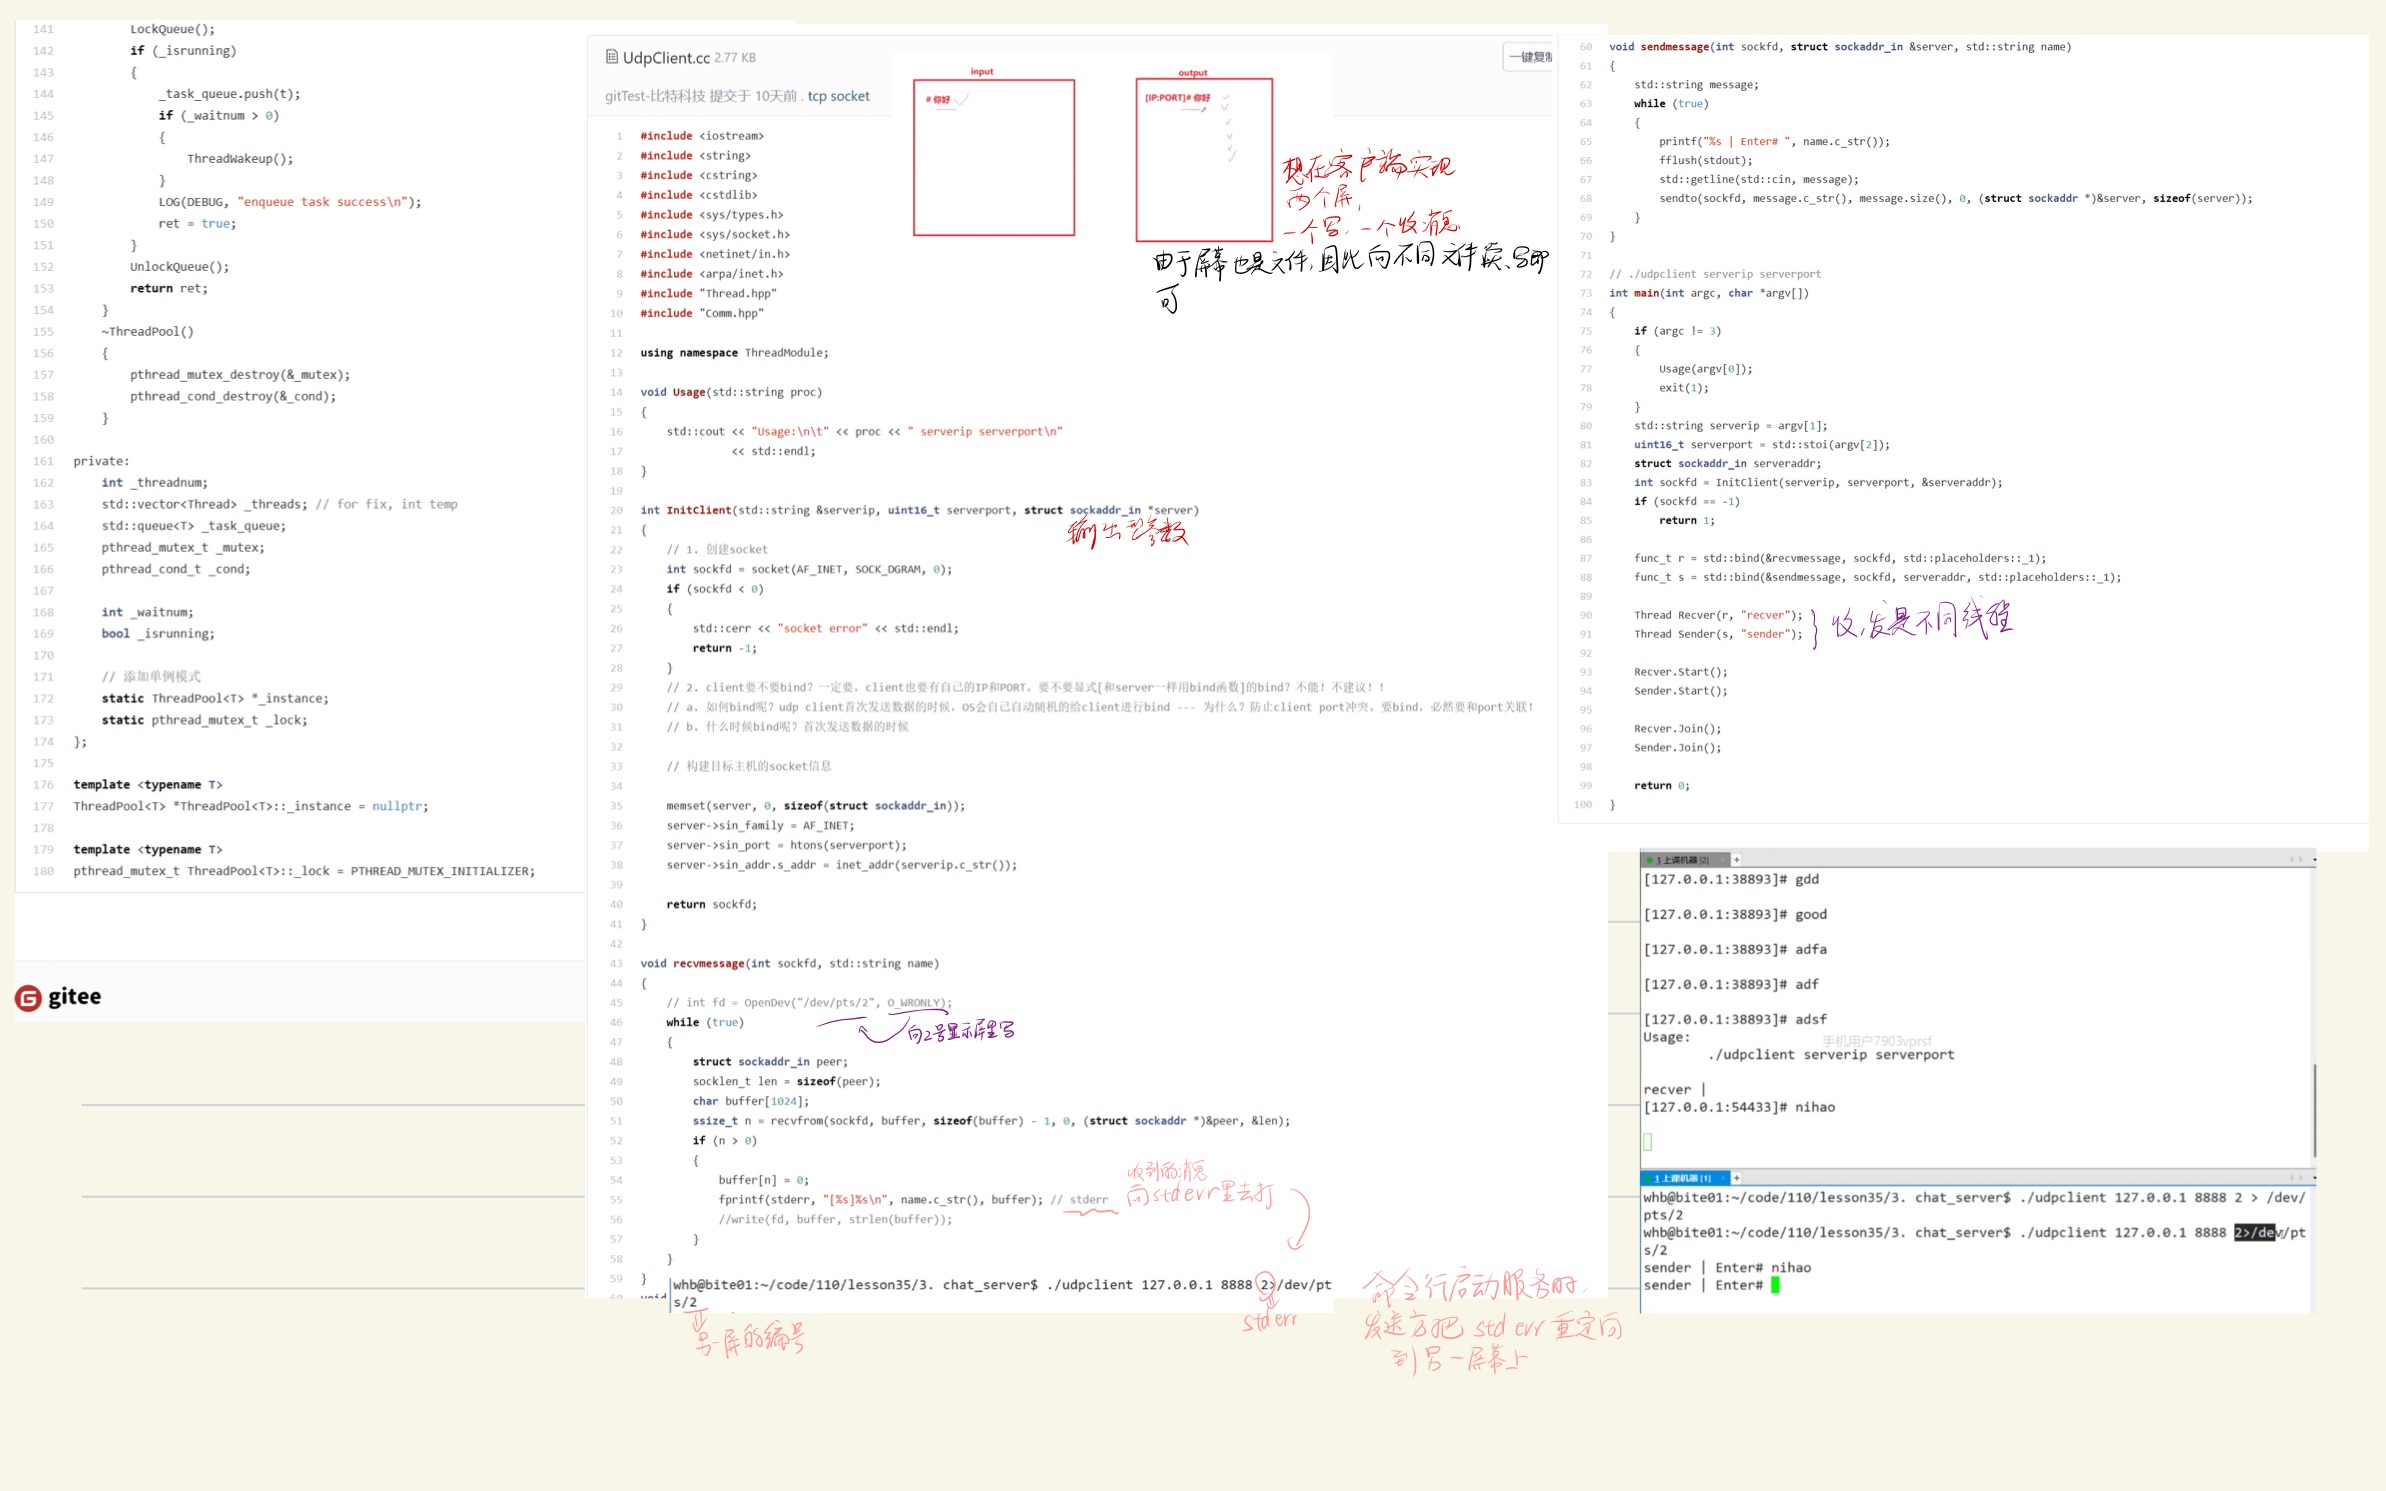The image size is (2386, 1491).
Task: Click the red input diagram box
Action: coord(993,158)
